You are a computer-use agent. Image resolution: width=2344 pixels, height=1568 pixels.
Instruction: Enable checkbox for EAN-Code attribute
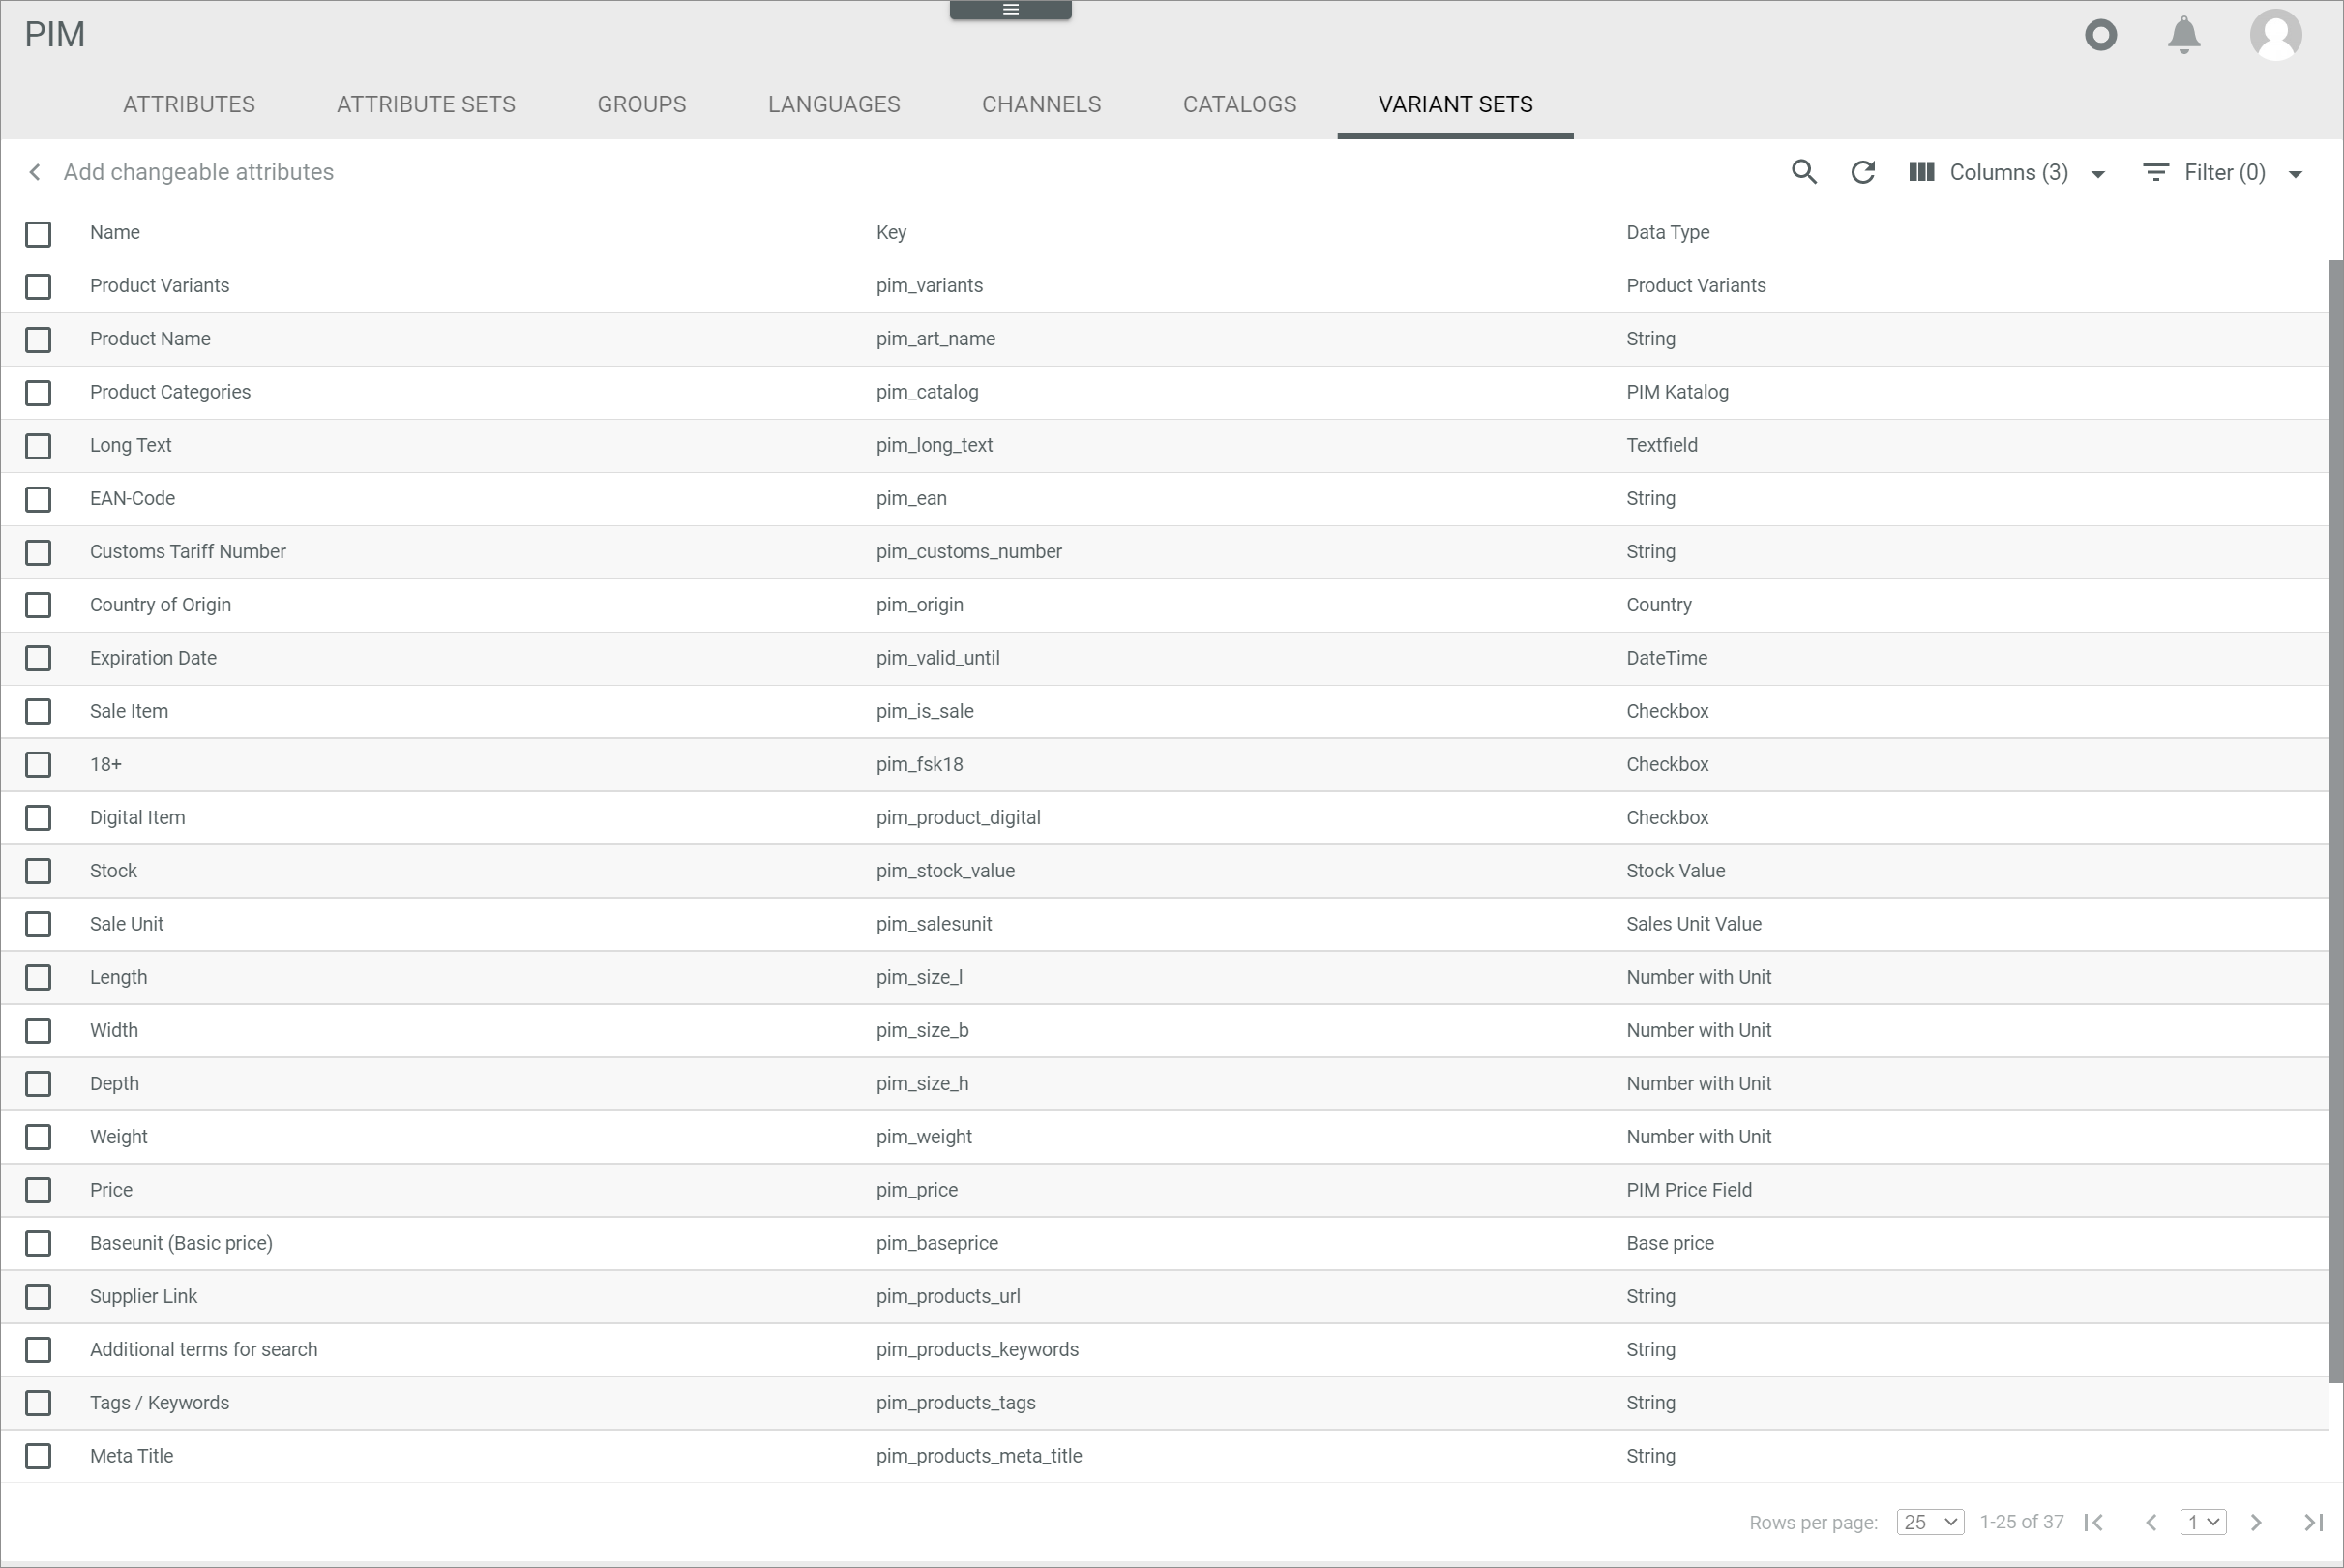tap(42, 499)
